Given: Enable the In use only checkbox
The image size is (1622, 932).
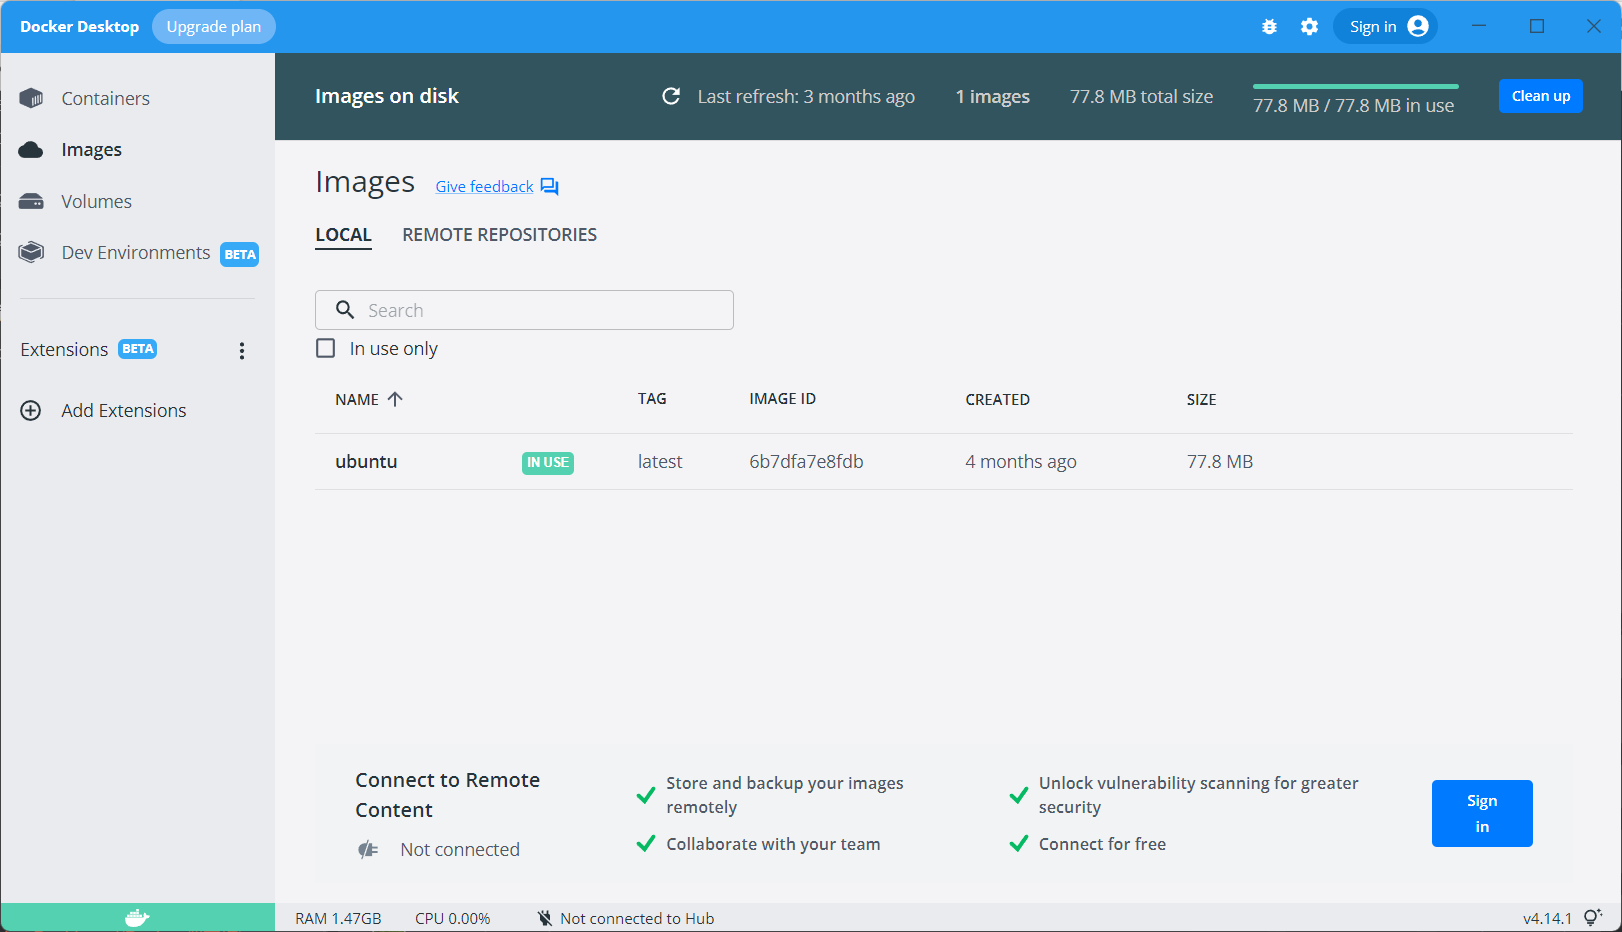Looking at the screenshot, I should pos(326,348).
